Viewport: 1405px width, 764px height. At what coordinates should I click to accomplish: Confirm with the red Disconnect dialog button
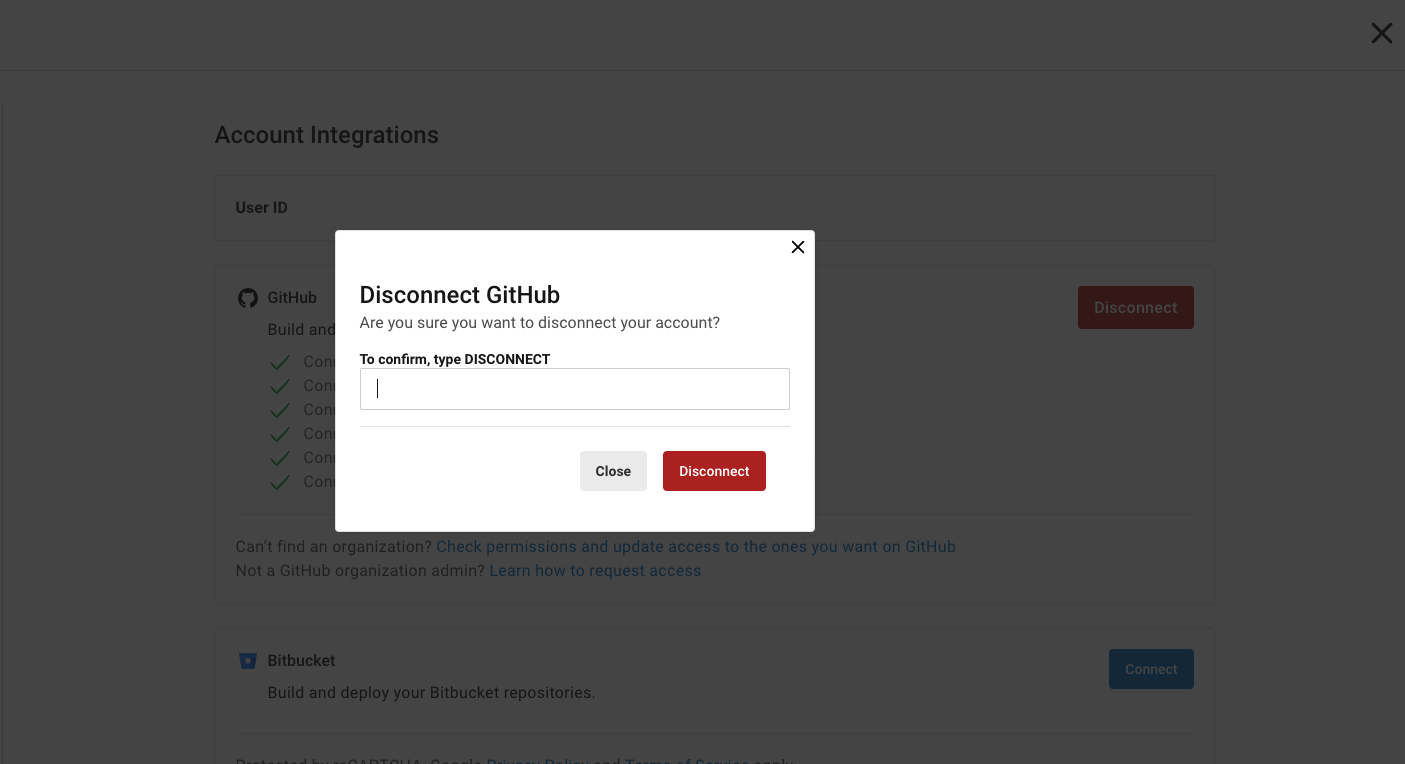[713, 471]
